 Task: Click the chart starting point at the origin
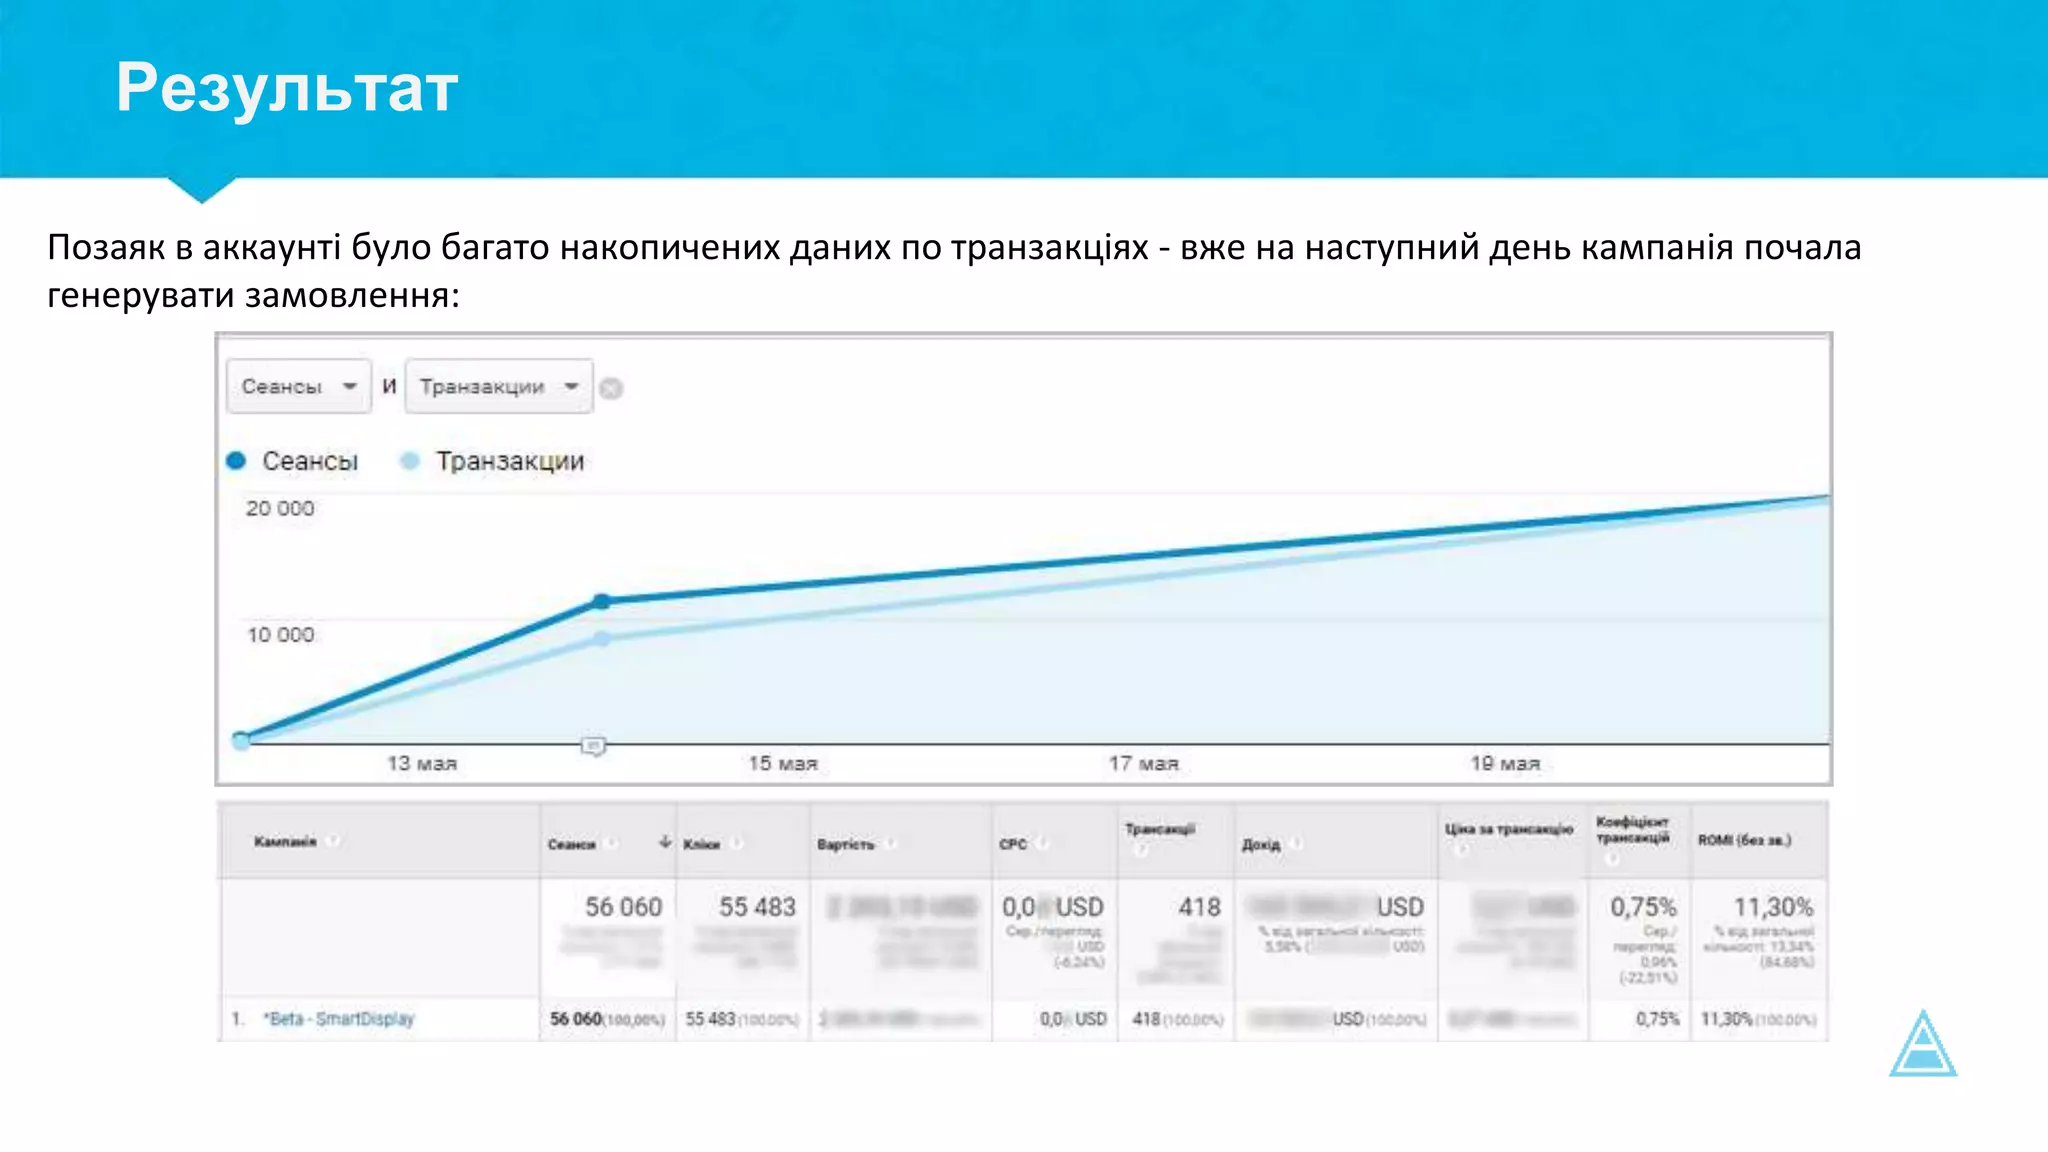pos(240,740)
